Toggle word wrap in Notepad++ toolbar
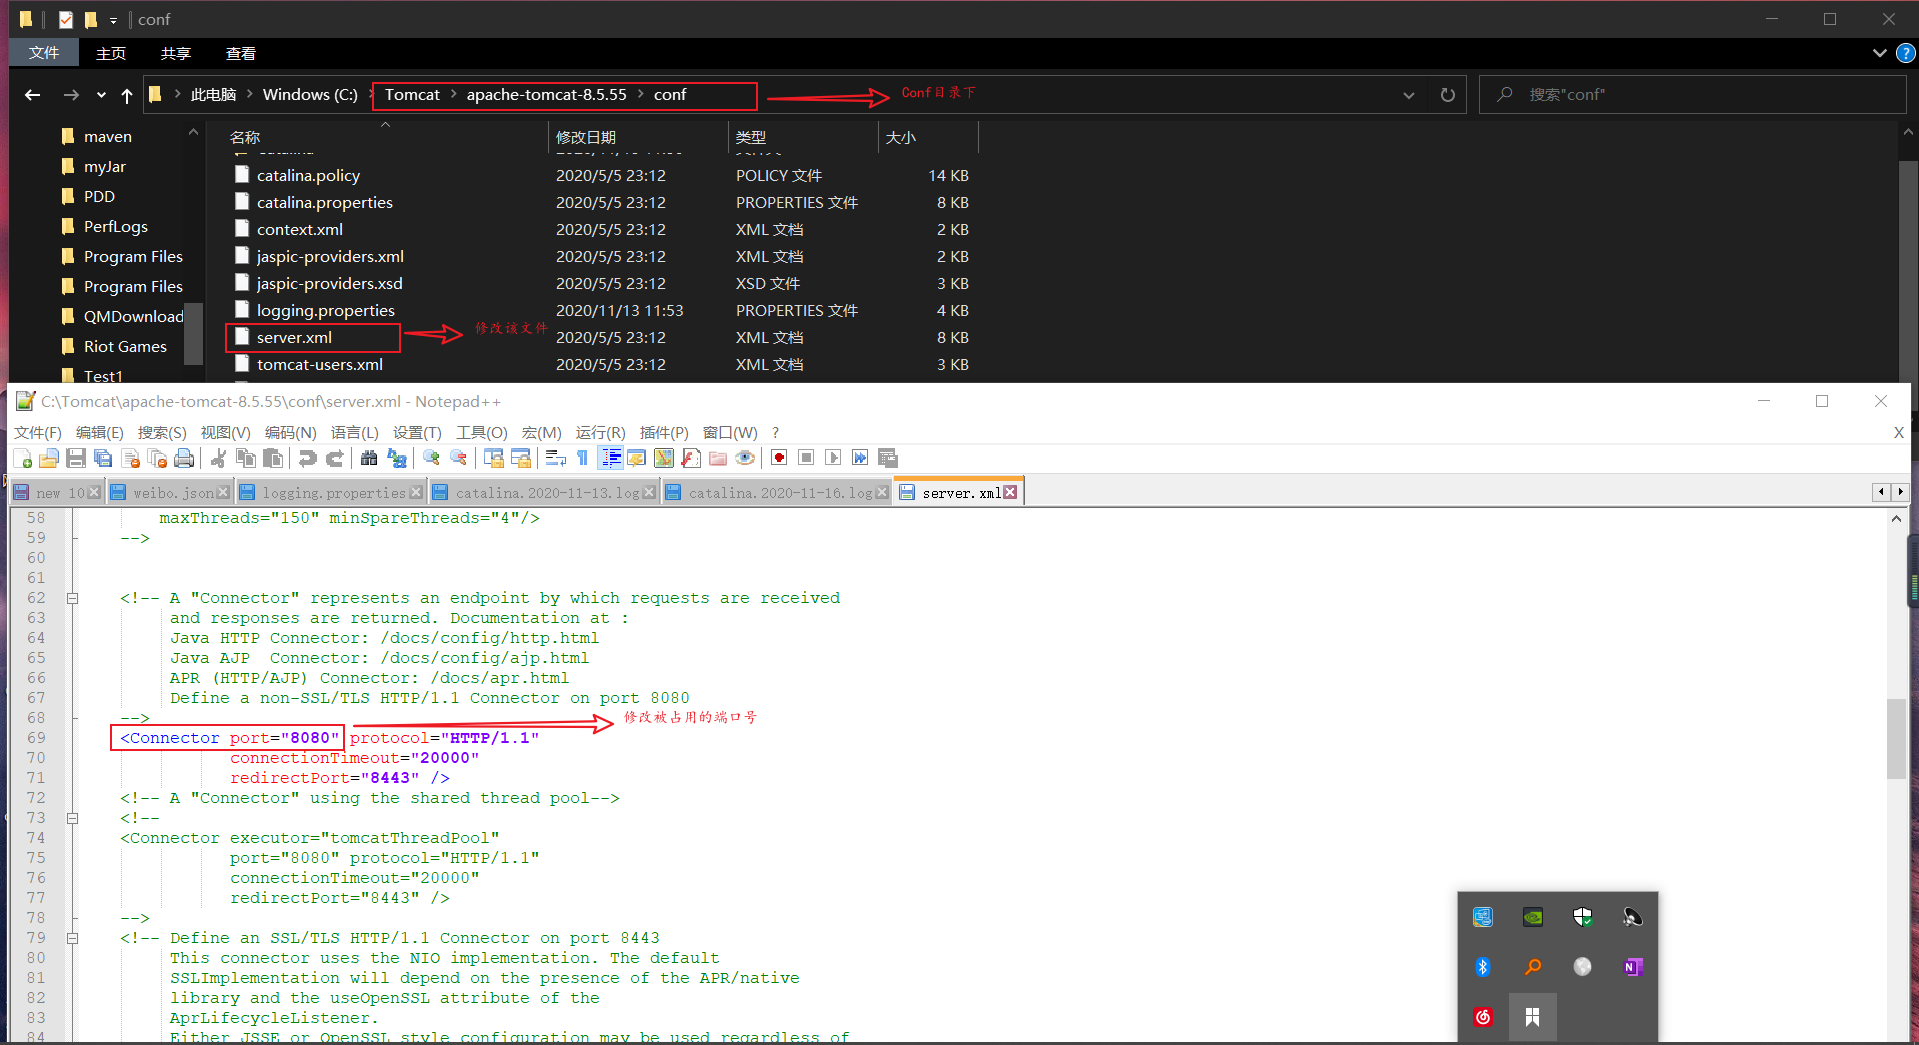Image resolution: width=1919 pixels, height=1045 pixels. [x=556, y=458]
